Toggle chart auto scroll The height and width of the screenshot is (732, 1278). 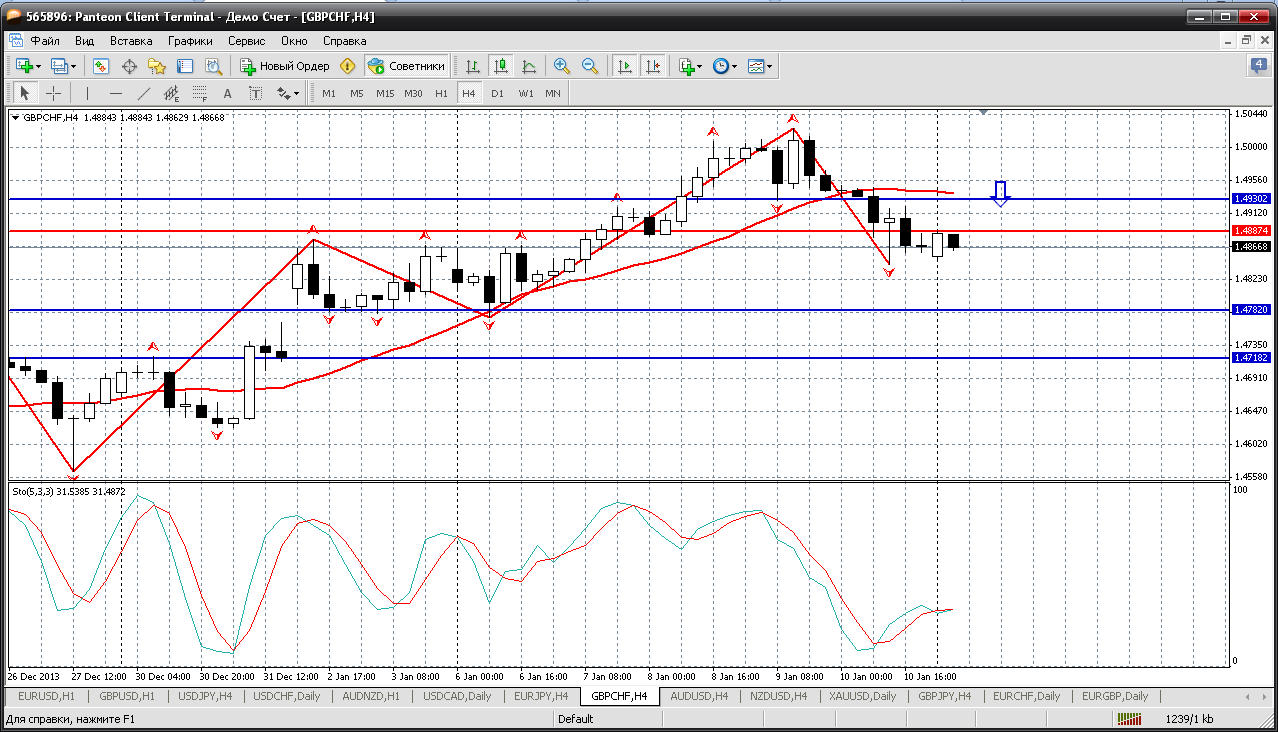point(625,66)
